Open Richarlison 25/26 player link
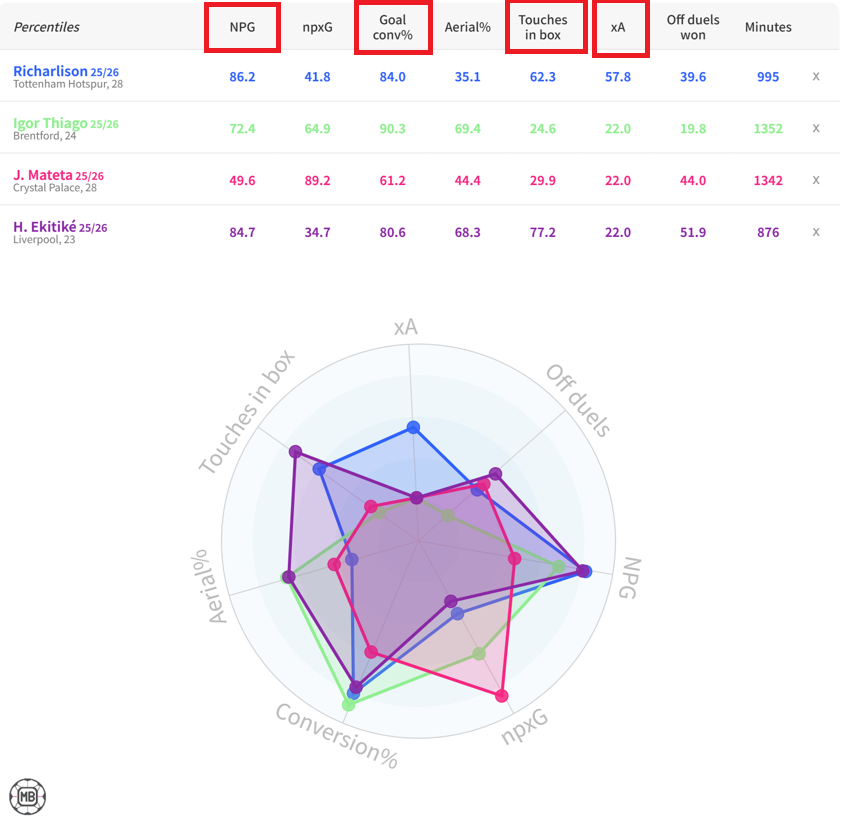 pos(65,72)
